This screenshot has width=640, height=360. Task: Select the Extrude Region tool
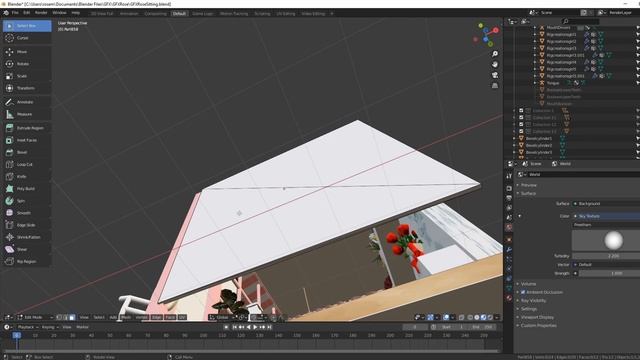27,128
